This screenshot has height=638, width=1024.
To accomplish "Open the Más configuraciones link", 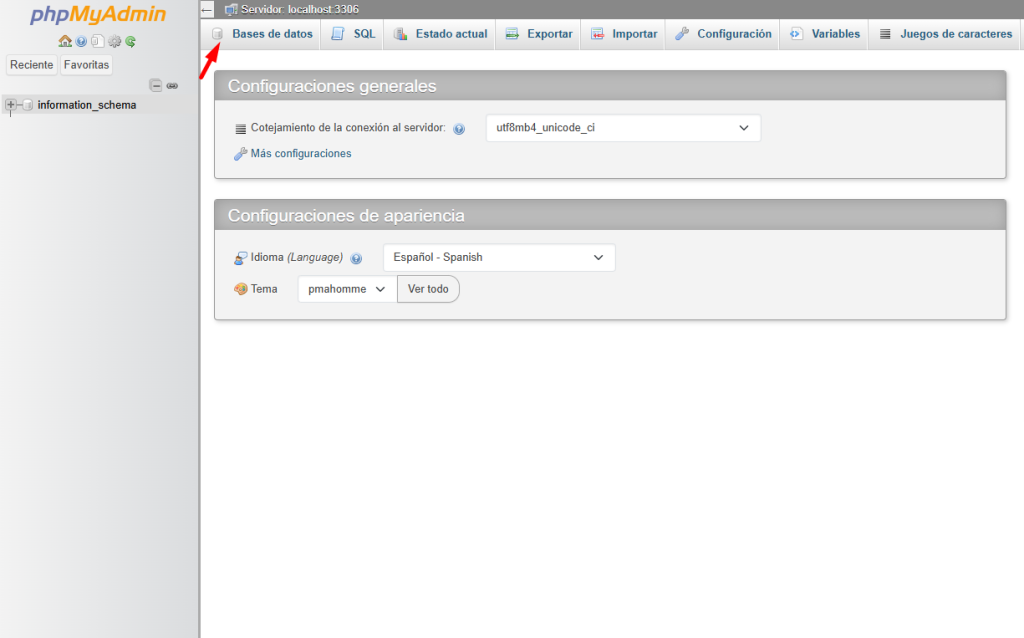I will [300, 154].
